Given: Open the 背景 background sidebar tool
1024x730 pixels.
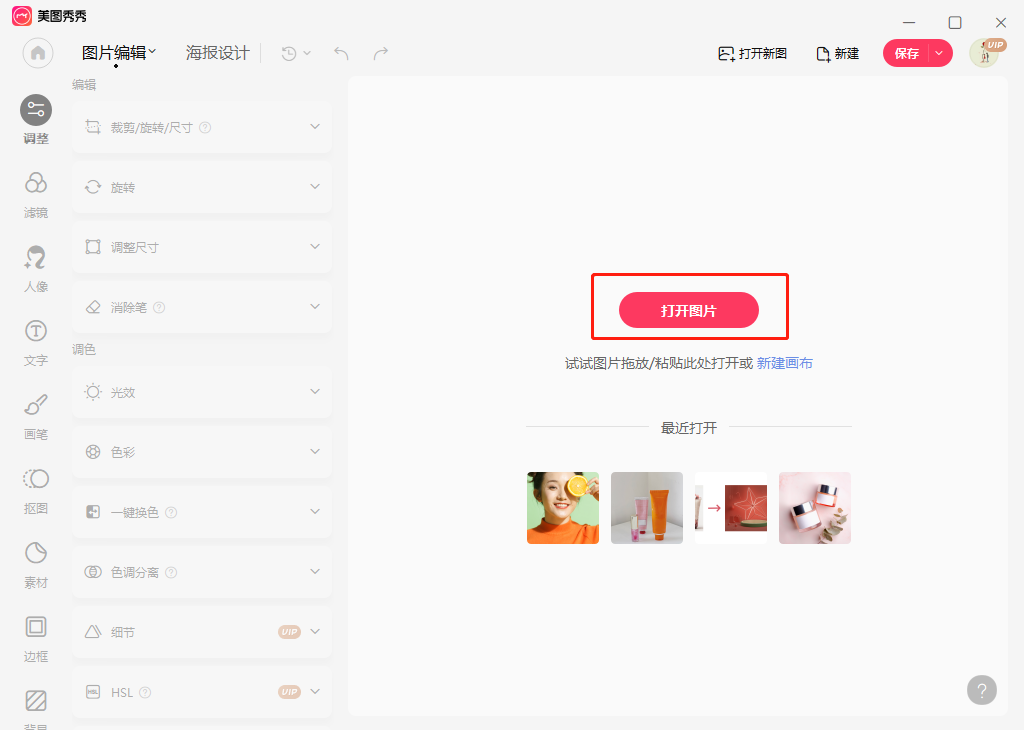Looking at the screenshot, I should click(36, 708).
